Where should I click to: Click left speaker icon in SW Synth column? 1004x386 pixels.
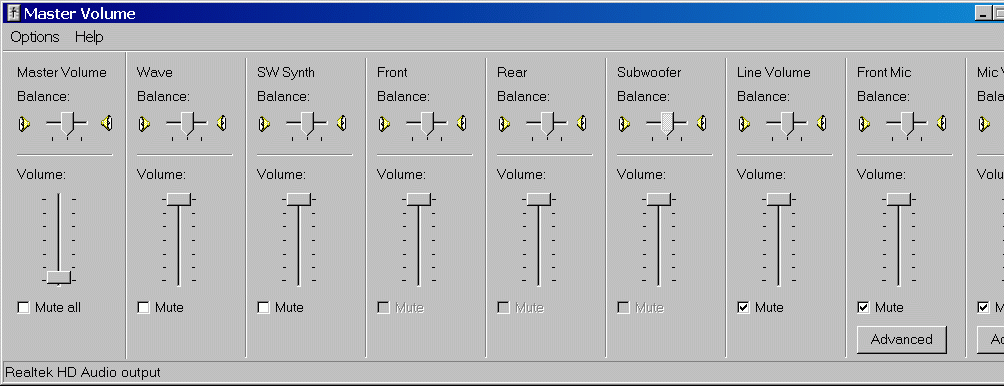[264, 123]
